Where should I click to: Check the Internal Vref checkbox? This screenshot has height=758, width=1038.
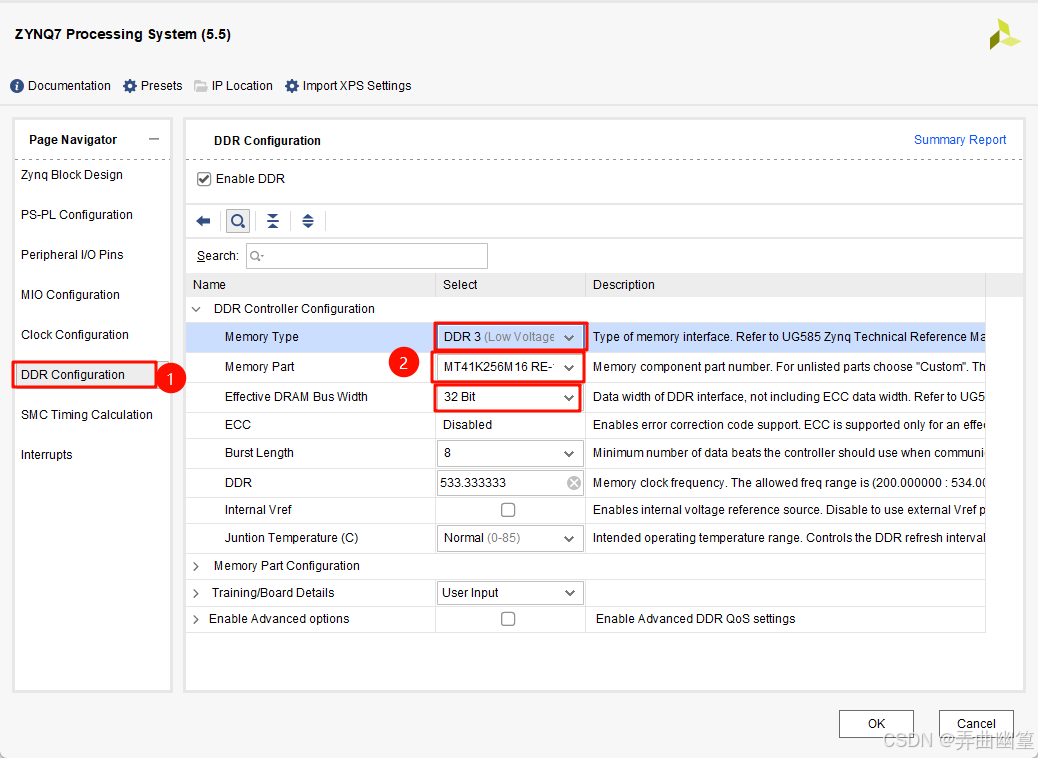coord(508,510)
